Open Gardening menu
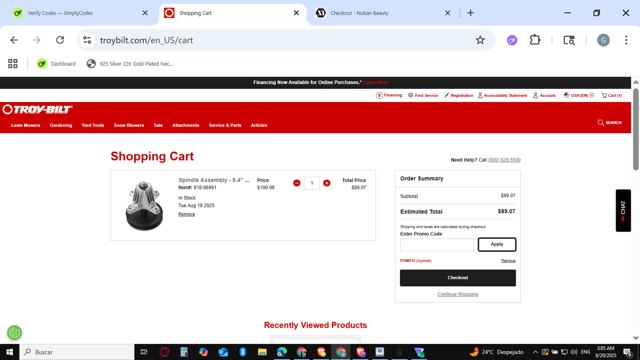640x360 pixels. (x=61, y=125)
